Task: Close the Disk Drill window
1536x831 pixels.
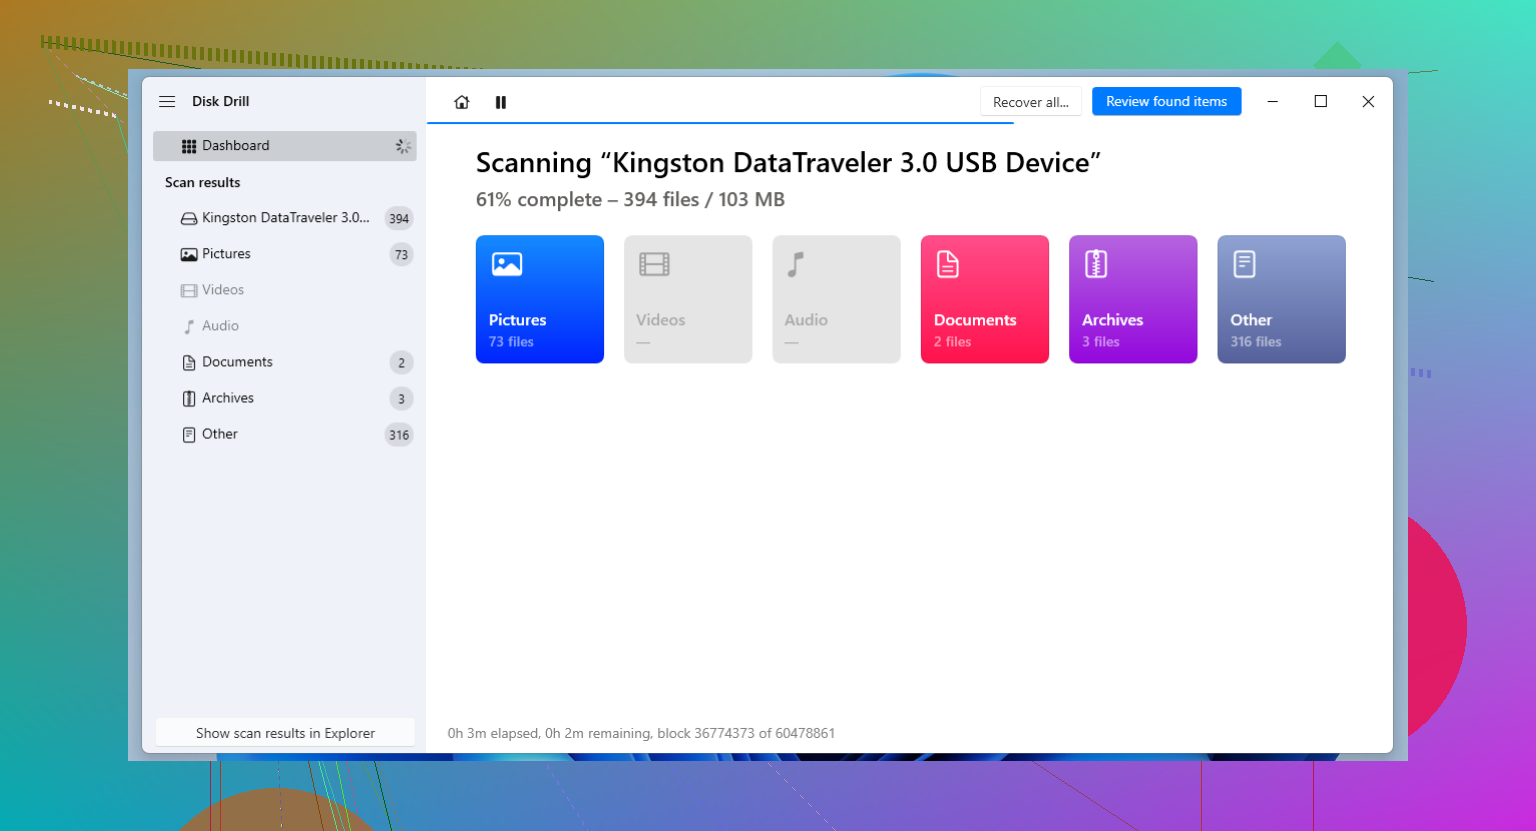Action: 1368,101
